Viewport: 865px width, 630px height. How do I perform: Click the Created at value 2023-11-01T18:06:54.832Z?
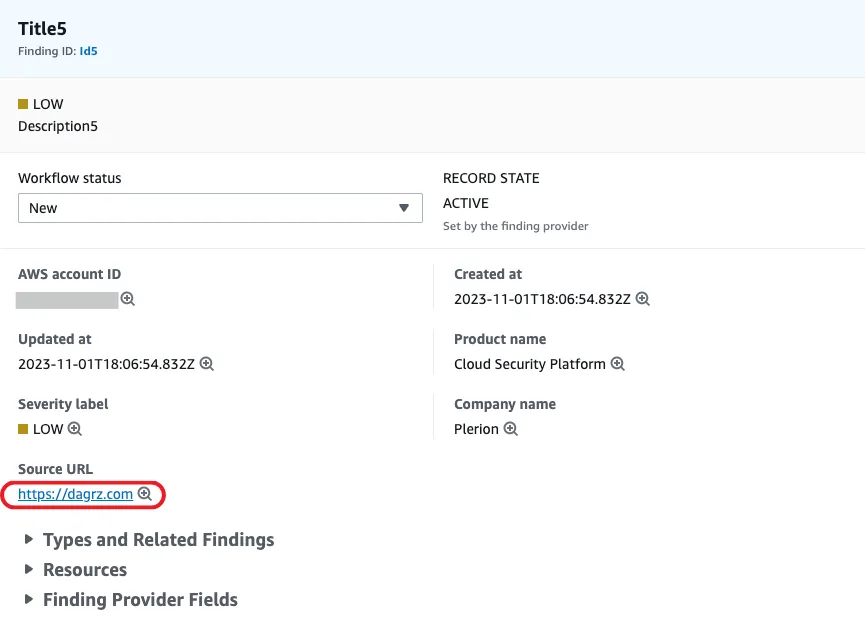542,299
